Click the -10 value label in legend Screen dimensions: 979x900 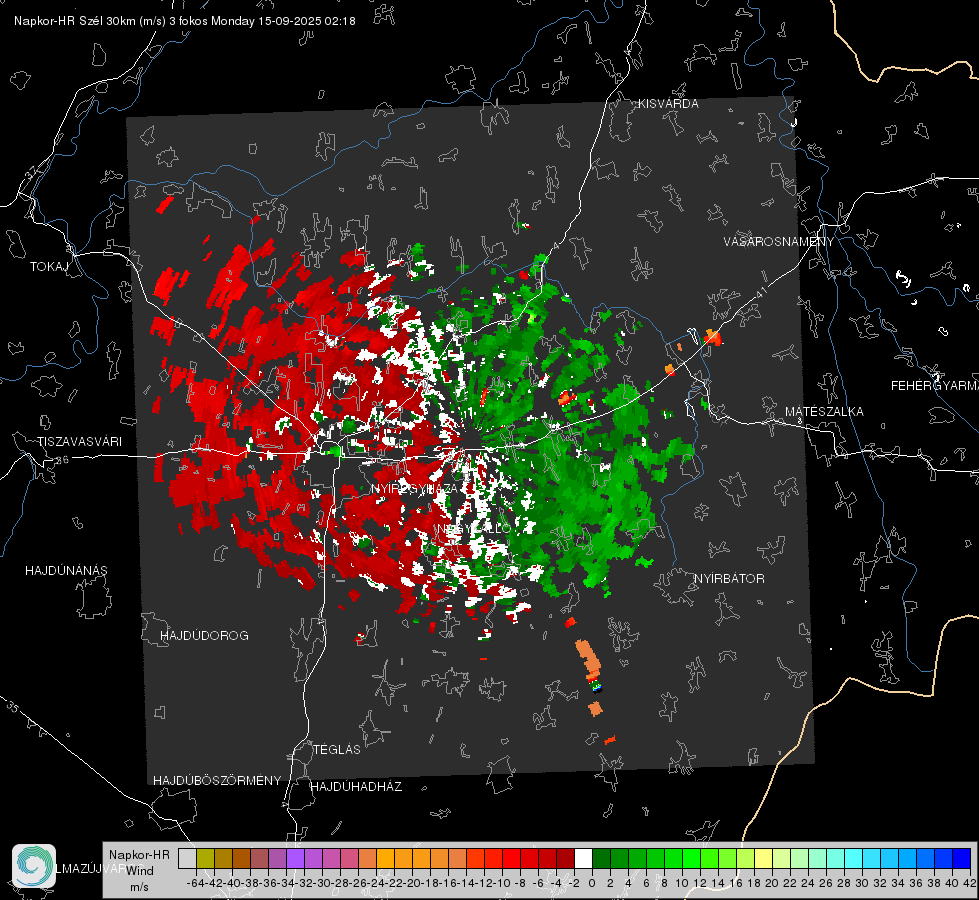tap(502, 883)
